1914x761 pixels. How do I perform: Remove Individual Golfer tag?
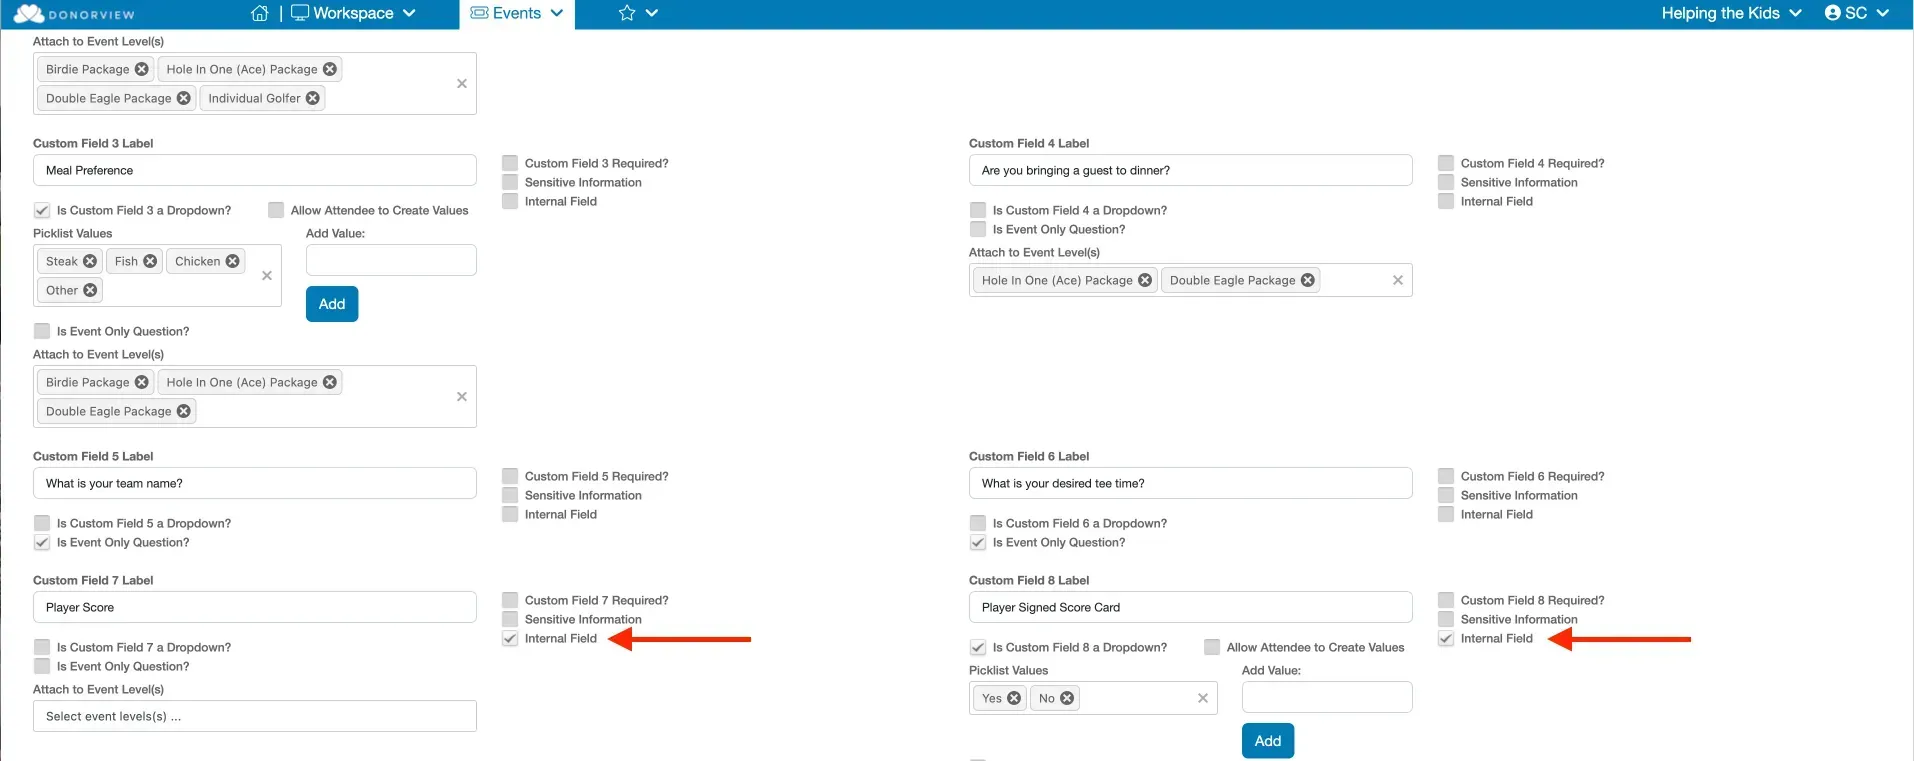(313, 98)
